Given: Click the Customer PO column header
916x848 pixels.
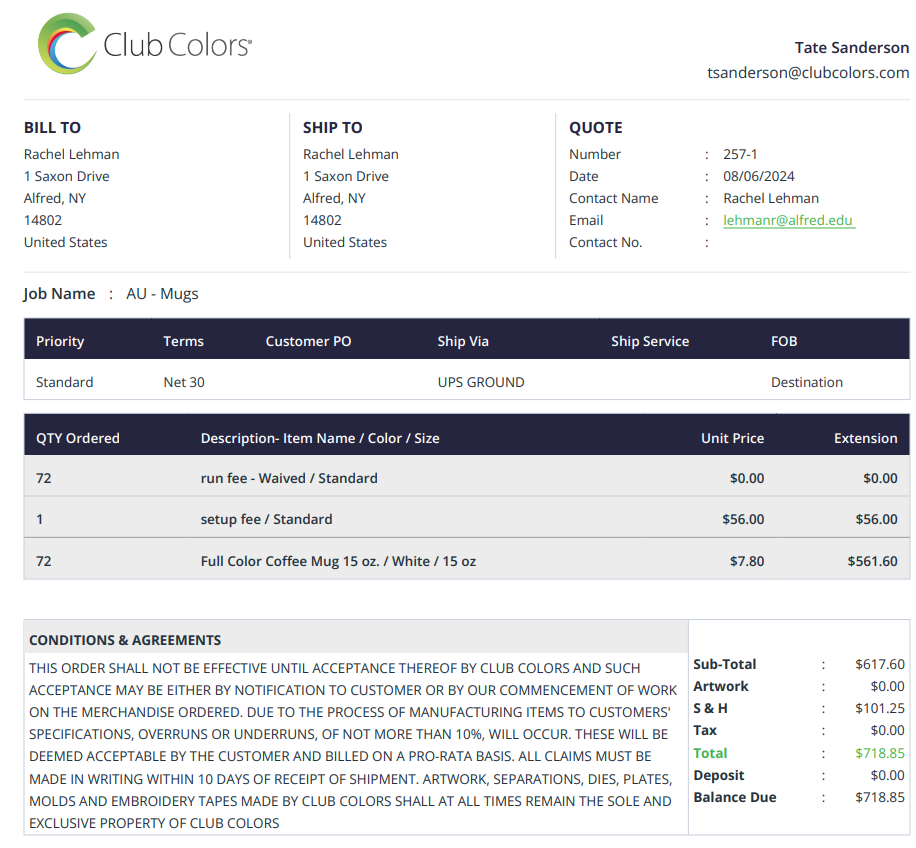Looking at the screenshot, I should (x=308, y=341).
